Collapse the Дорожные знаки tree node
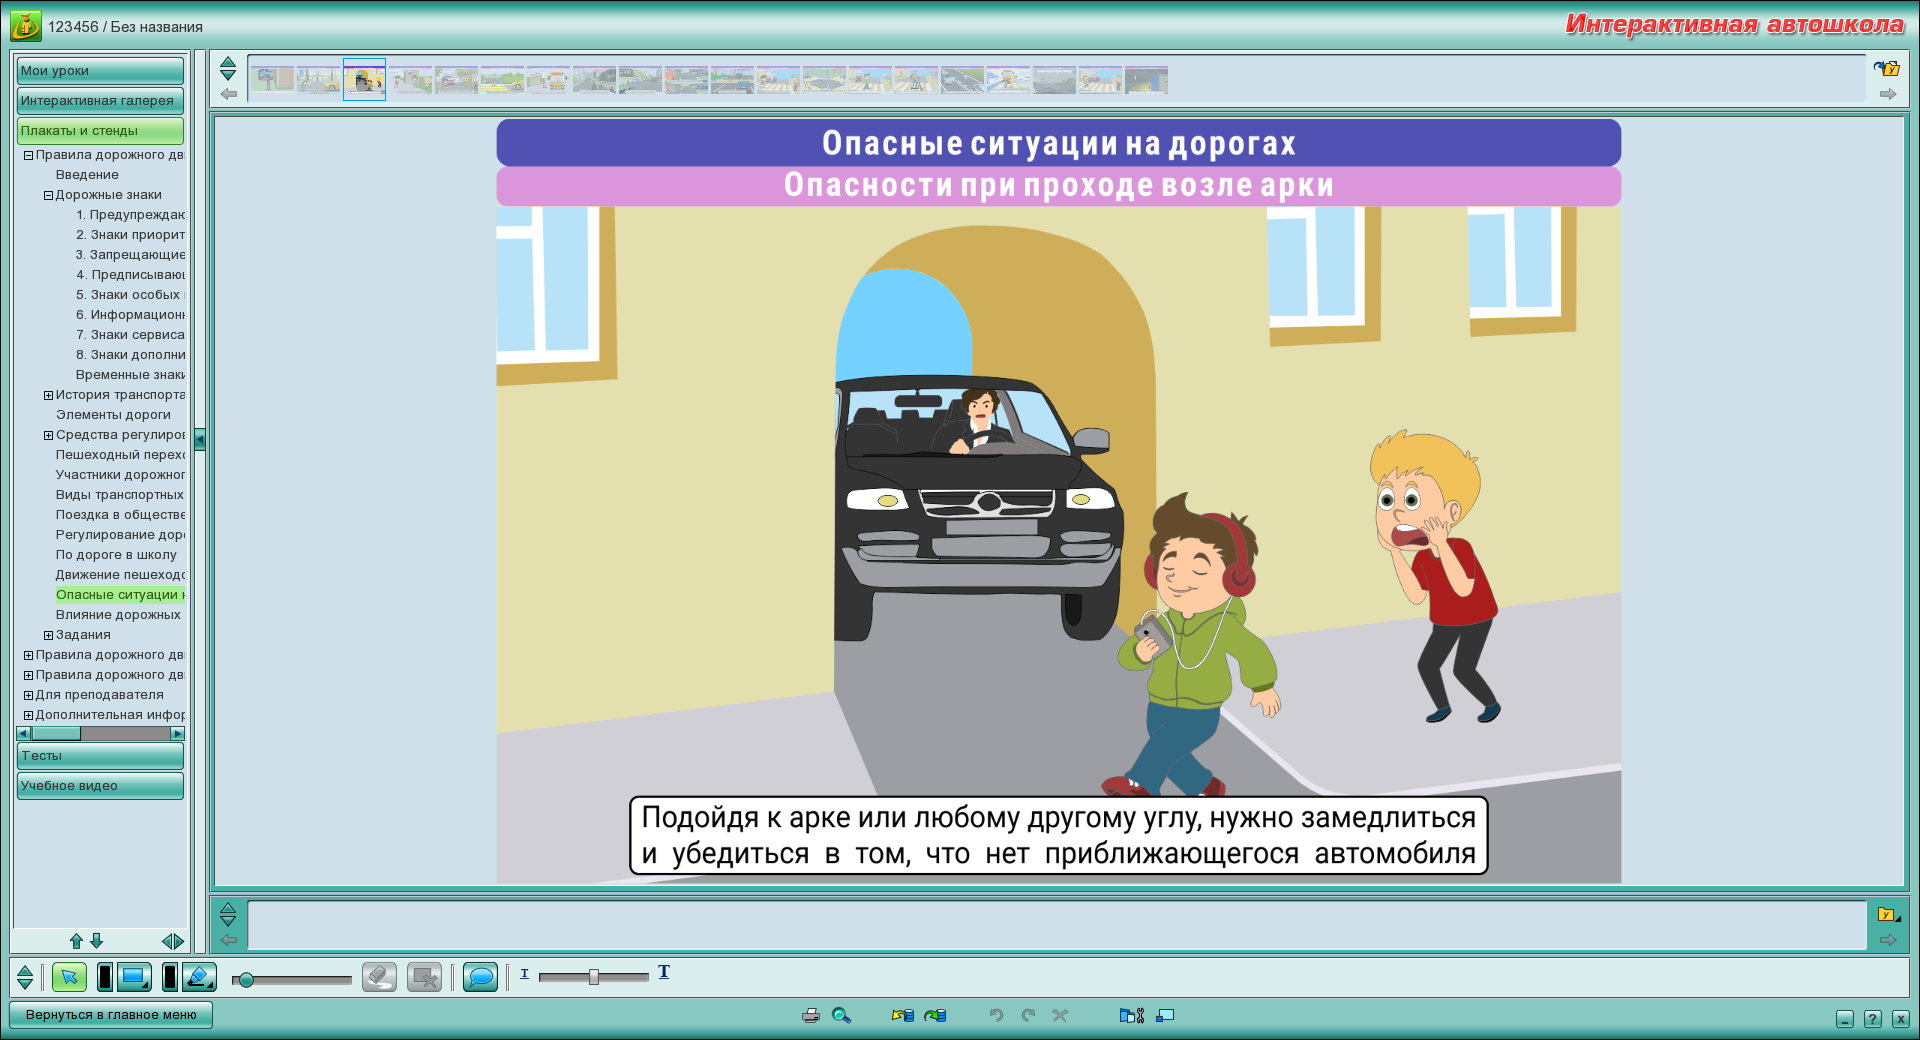The height and width of the screenshot is (1040, 1920). 48,195
